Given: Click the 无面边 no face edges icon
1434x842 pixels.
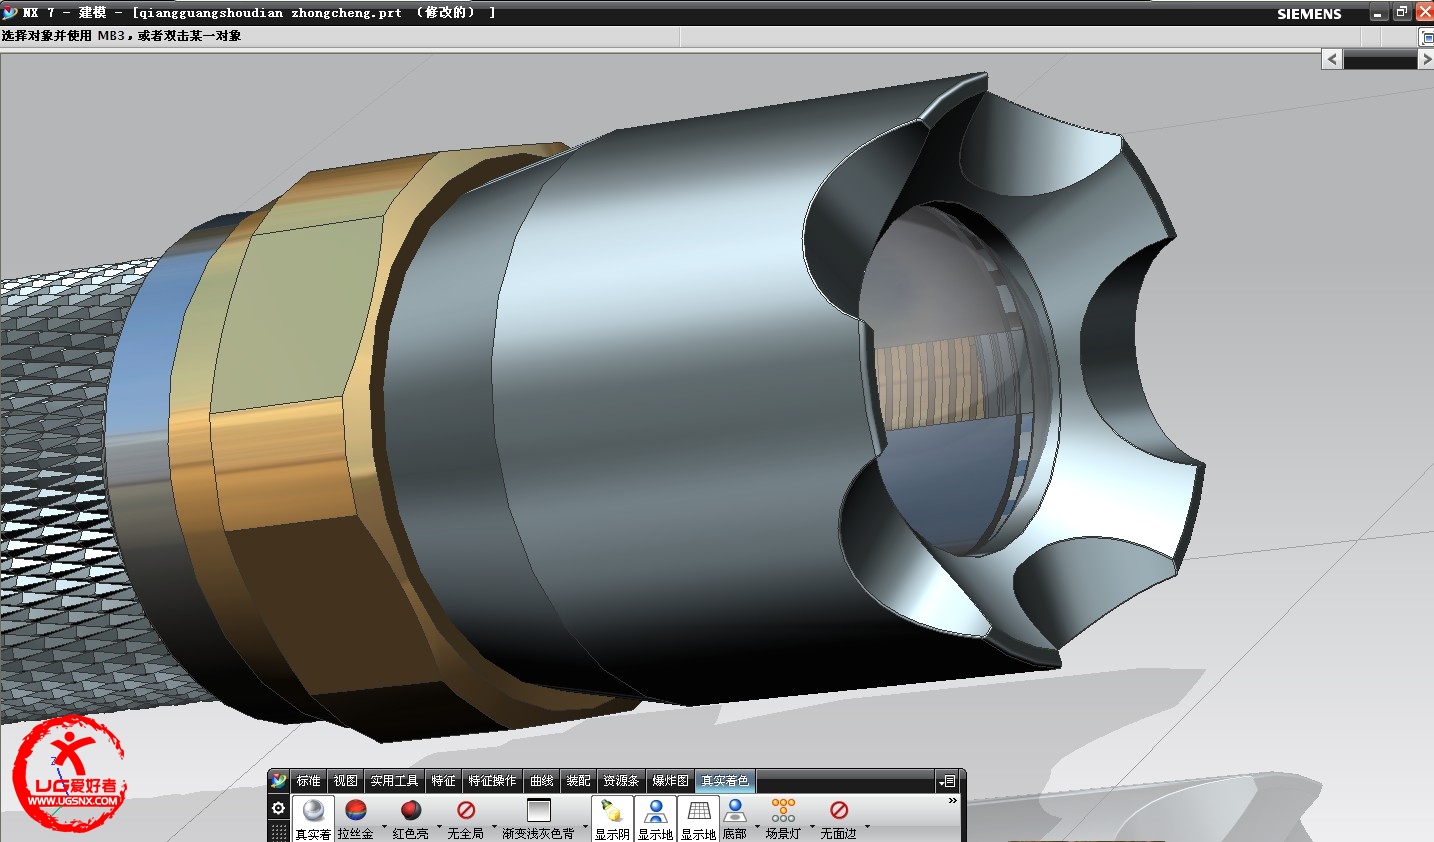Looking at the screenshot, I should [839, 810].
